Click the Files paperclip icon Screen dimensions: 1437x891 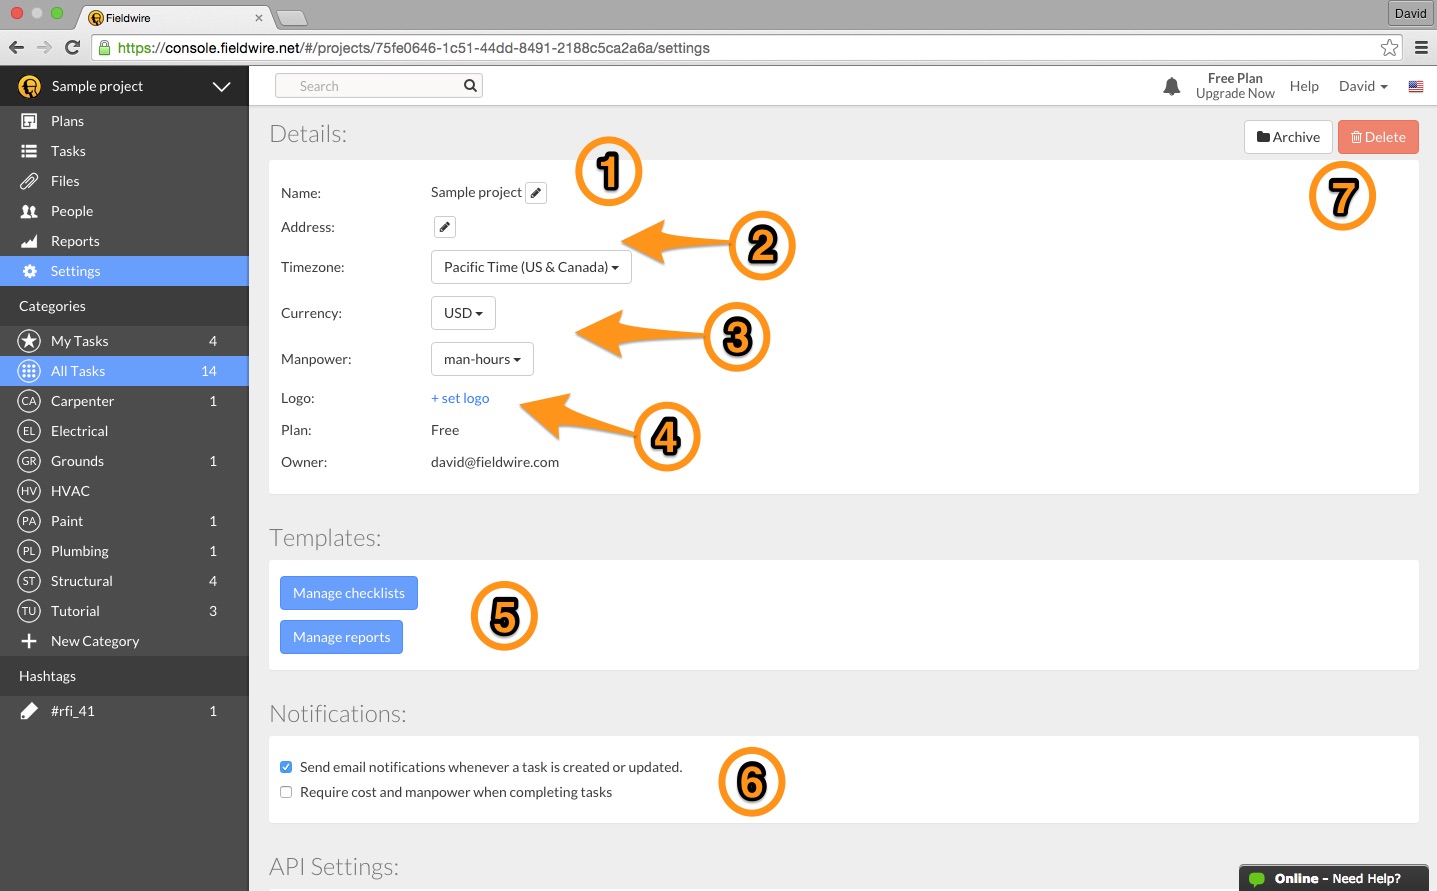(x=29, y=181)
